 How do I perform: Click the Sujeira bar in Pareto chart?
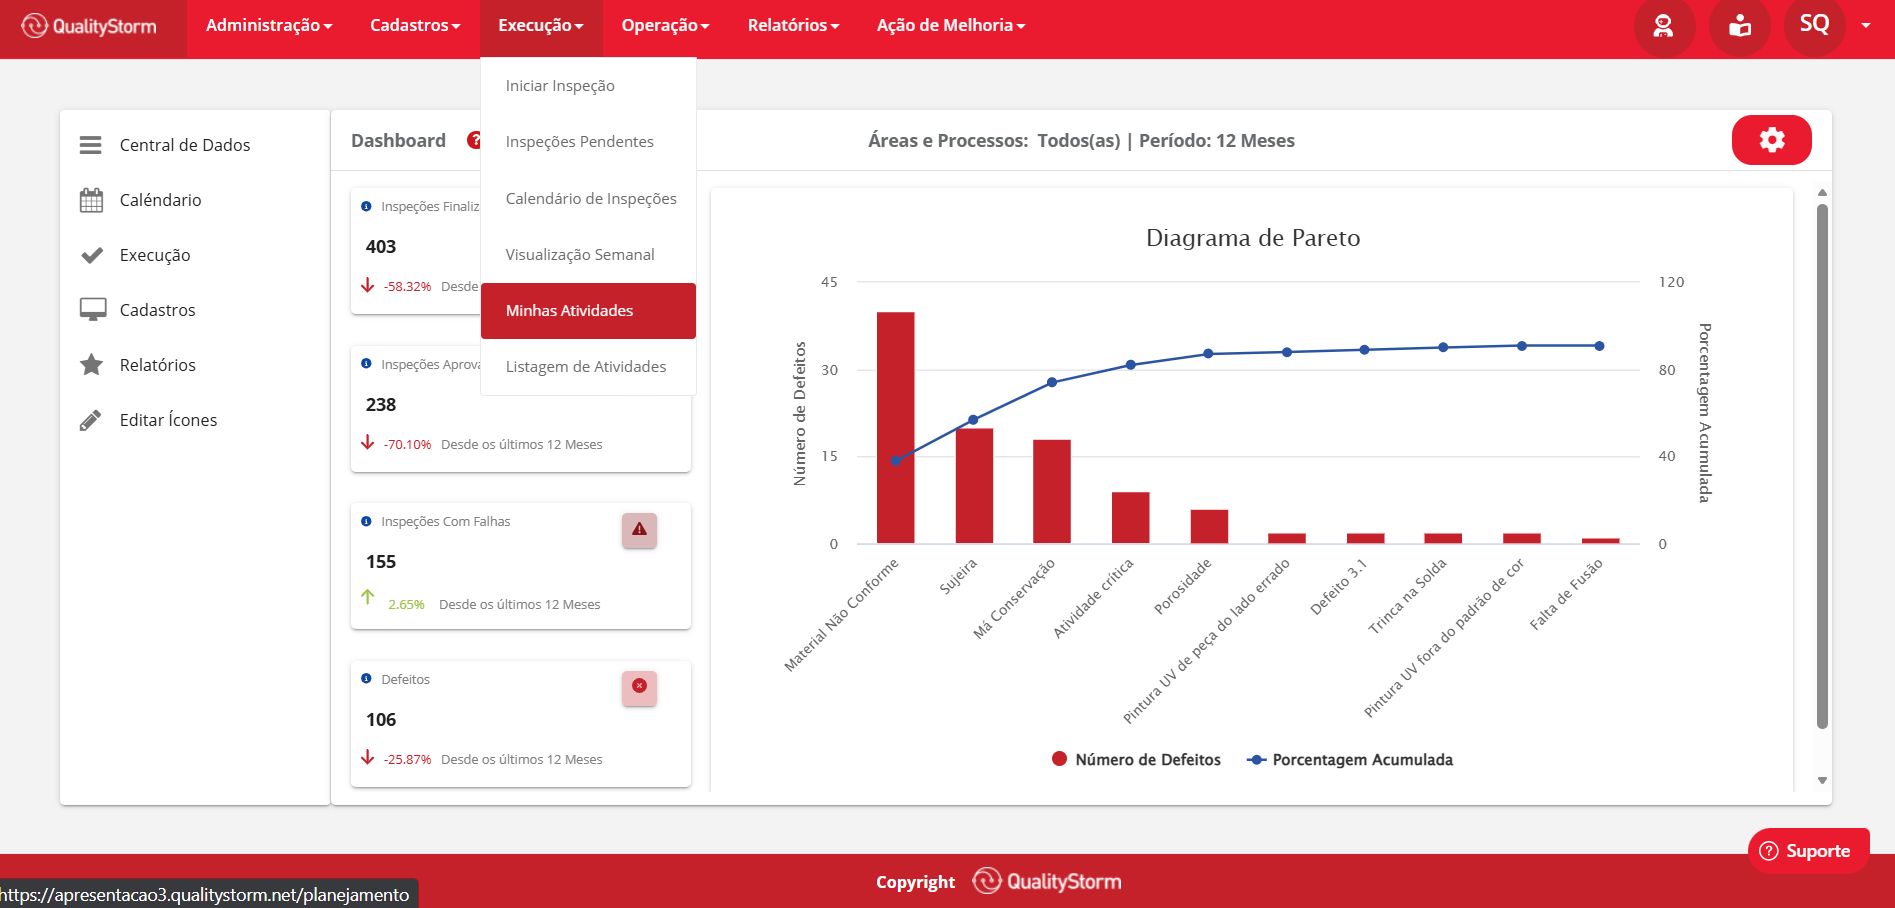[x=974, y=486]
